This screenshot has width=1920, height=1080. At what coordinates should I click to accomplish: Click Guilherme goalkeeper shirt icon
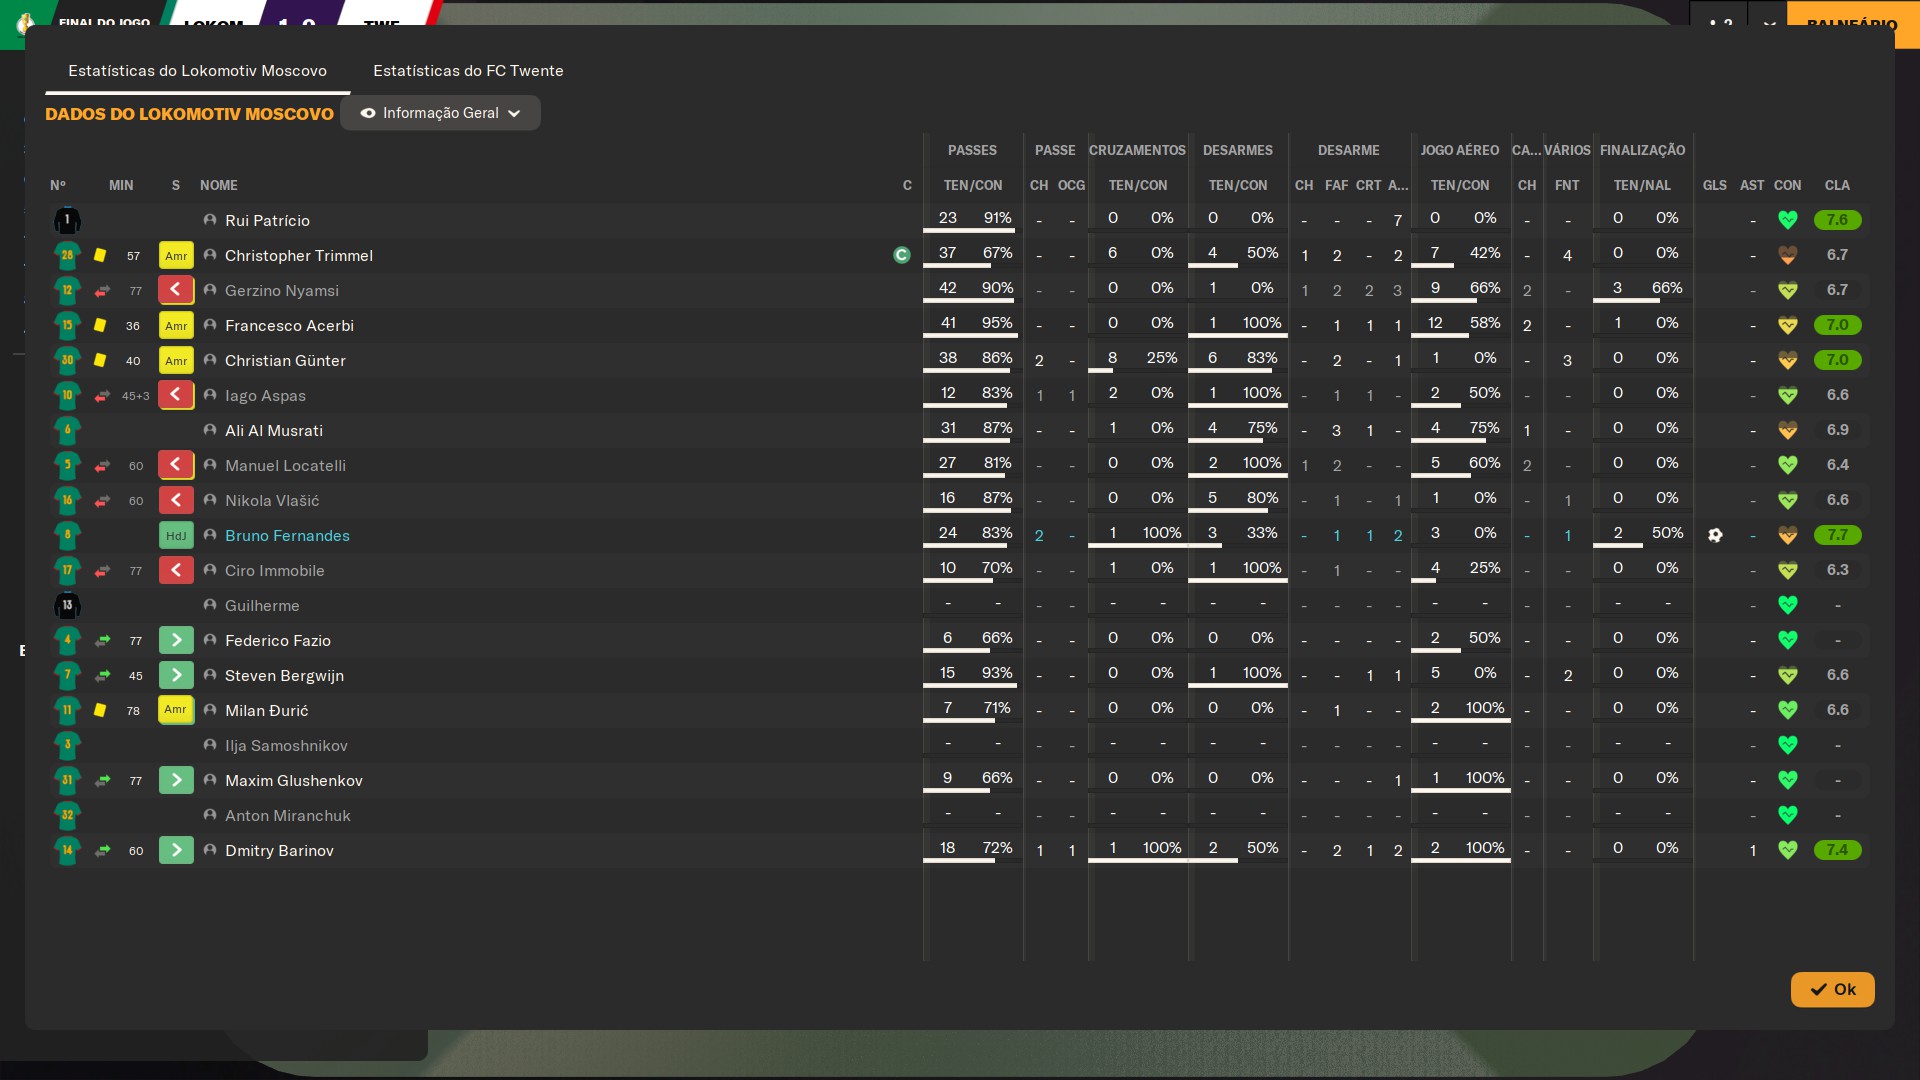[67, 605]
